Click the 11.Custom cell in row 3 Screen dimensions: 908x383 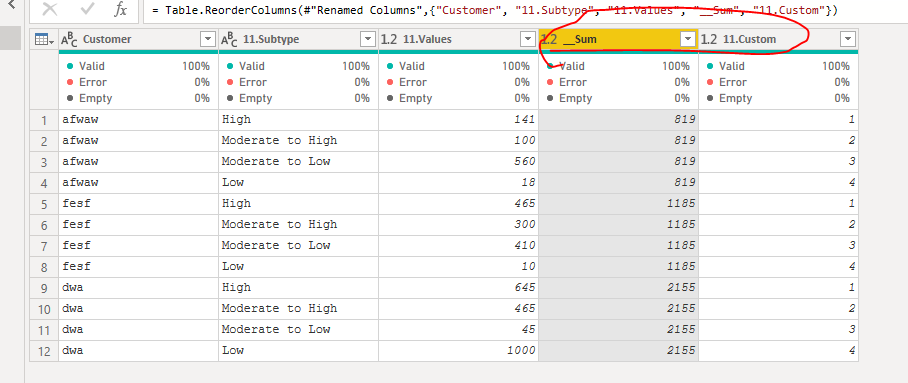coord(778,162)
